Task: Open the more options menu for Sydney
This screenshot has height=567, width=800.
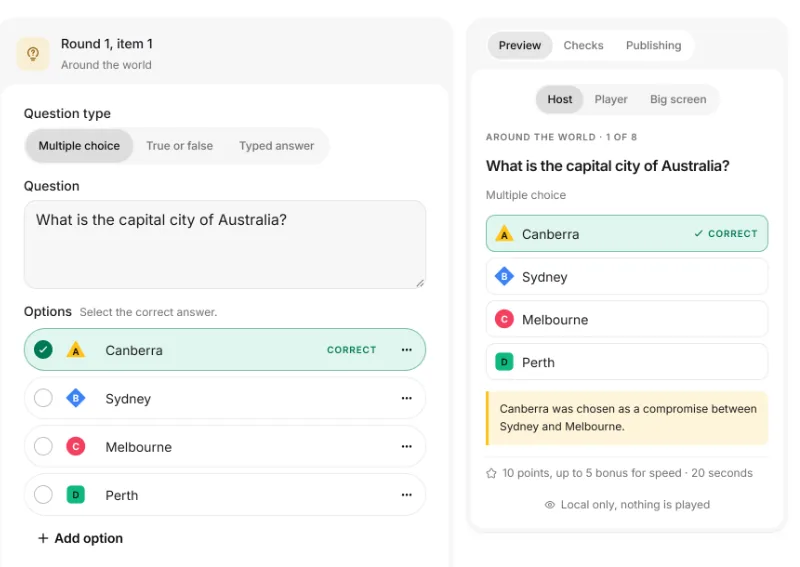Action: [x=407, y=398]
